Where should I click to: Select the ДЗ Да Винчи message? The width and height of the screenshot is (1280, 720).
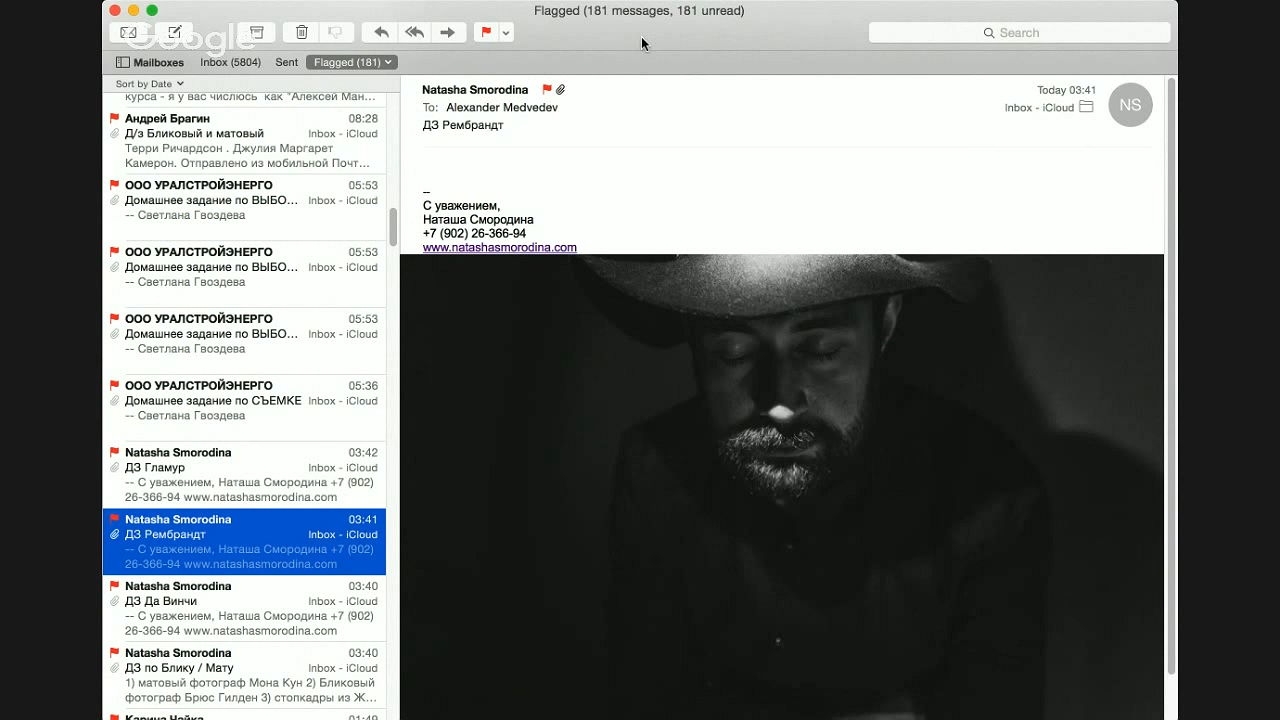click(x=244, y=609)
